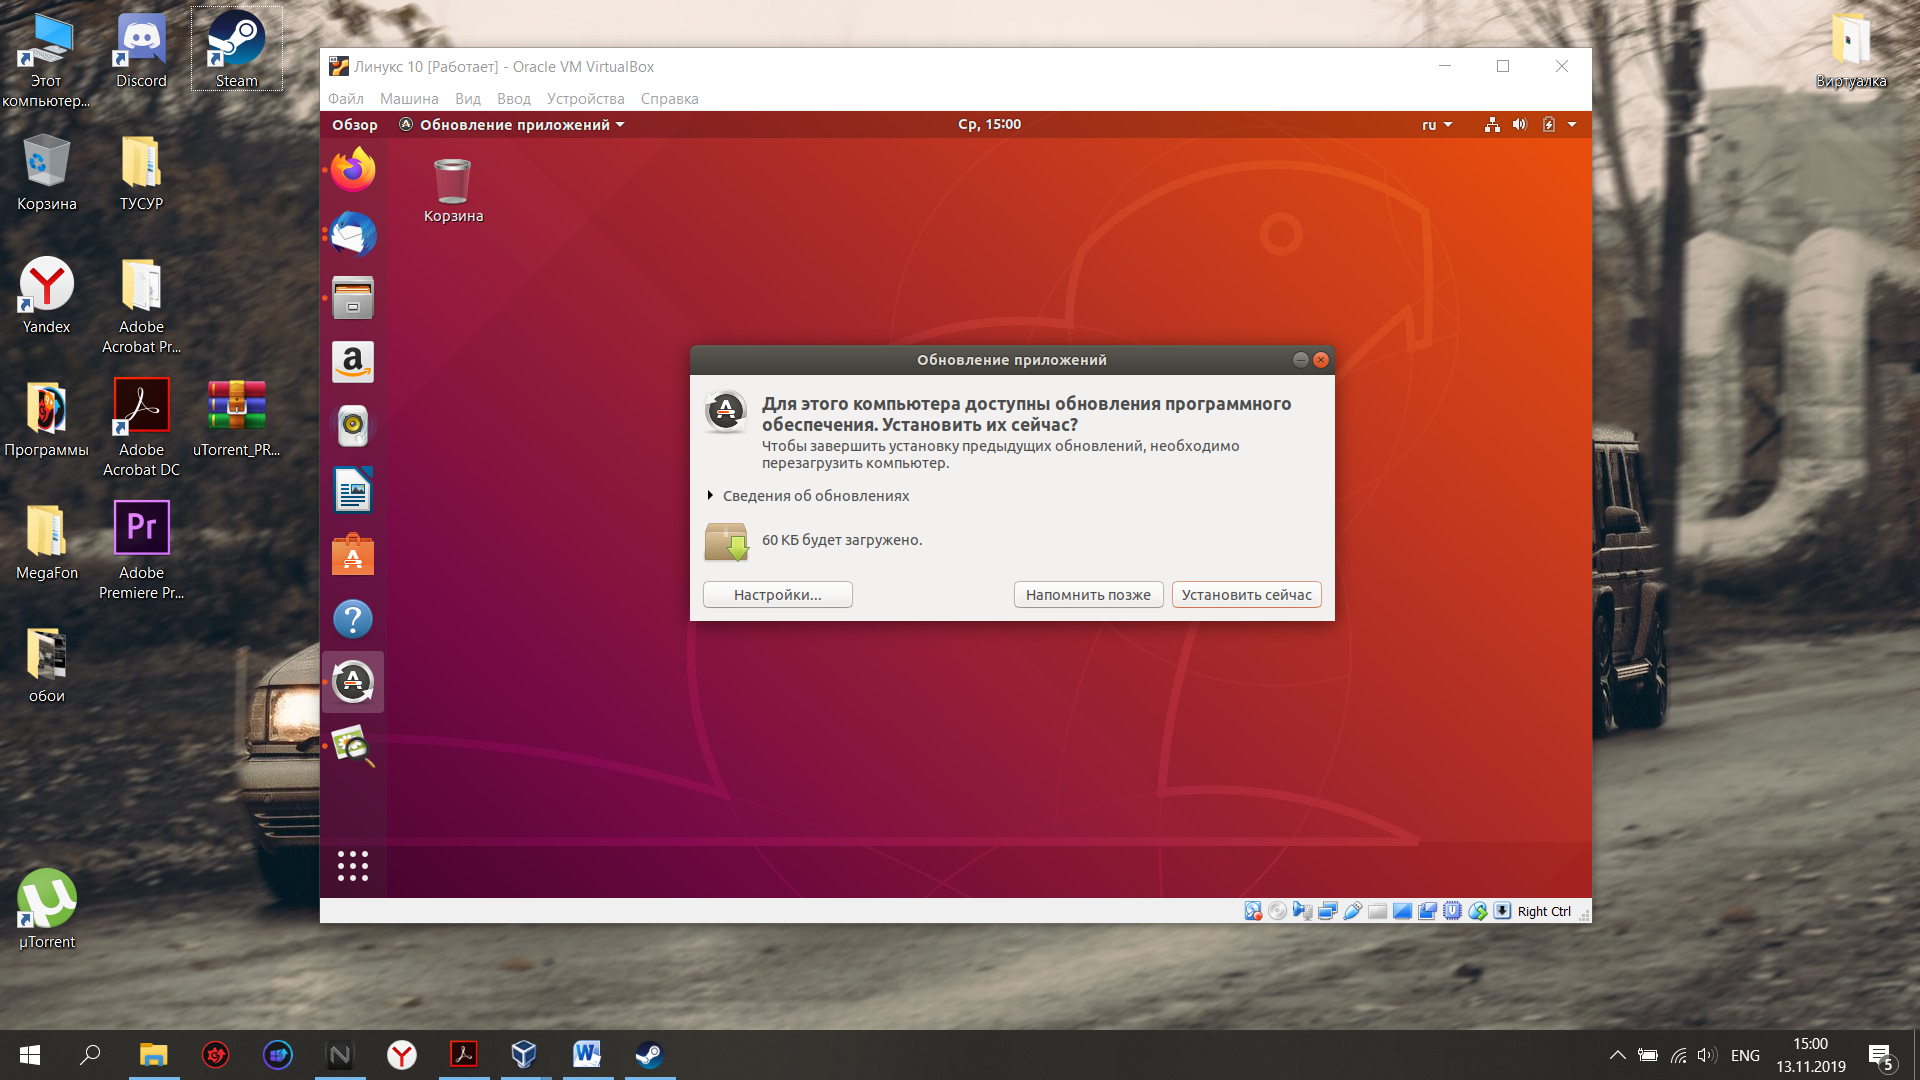Minimize the Обновление приложений dialog
1920x1080 pixels.
[x=1300, y=360]
